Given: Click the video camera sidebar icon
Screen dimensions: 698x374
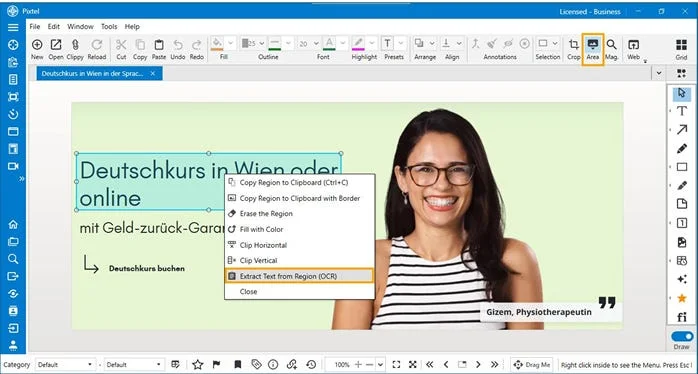Looking at the screenshot, I should pos(13,166).
